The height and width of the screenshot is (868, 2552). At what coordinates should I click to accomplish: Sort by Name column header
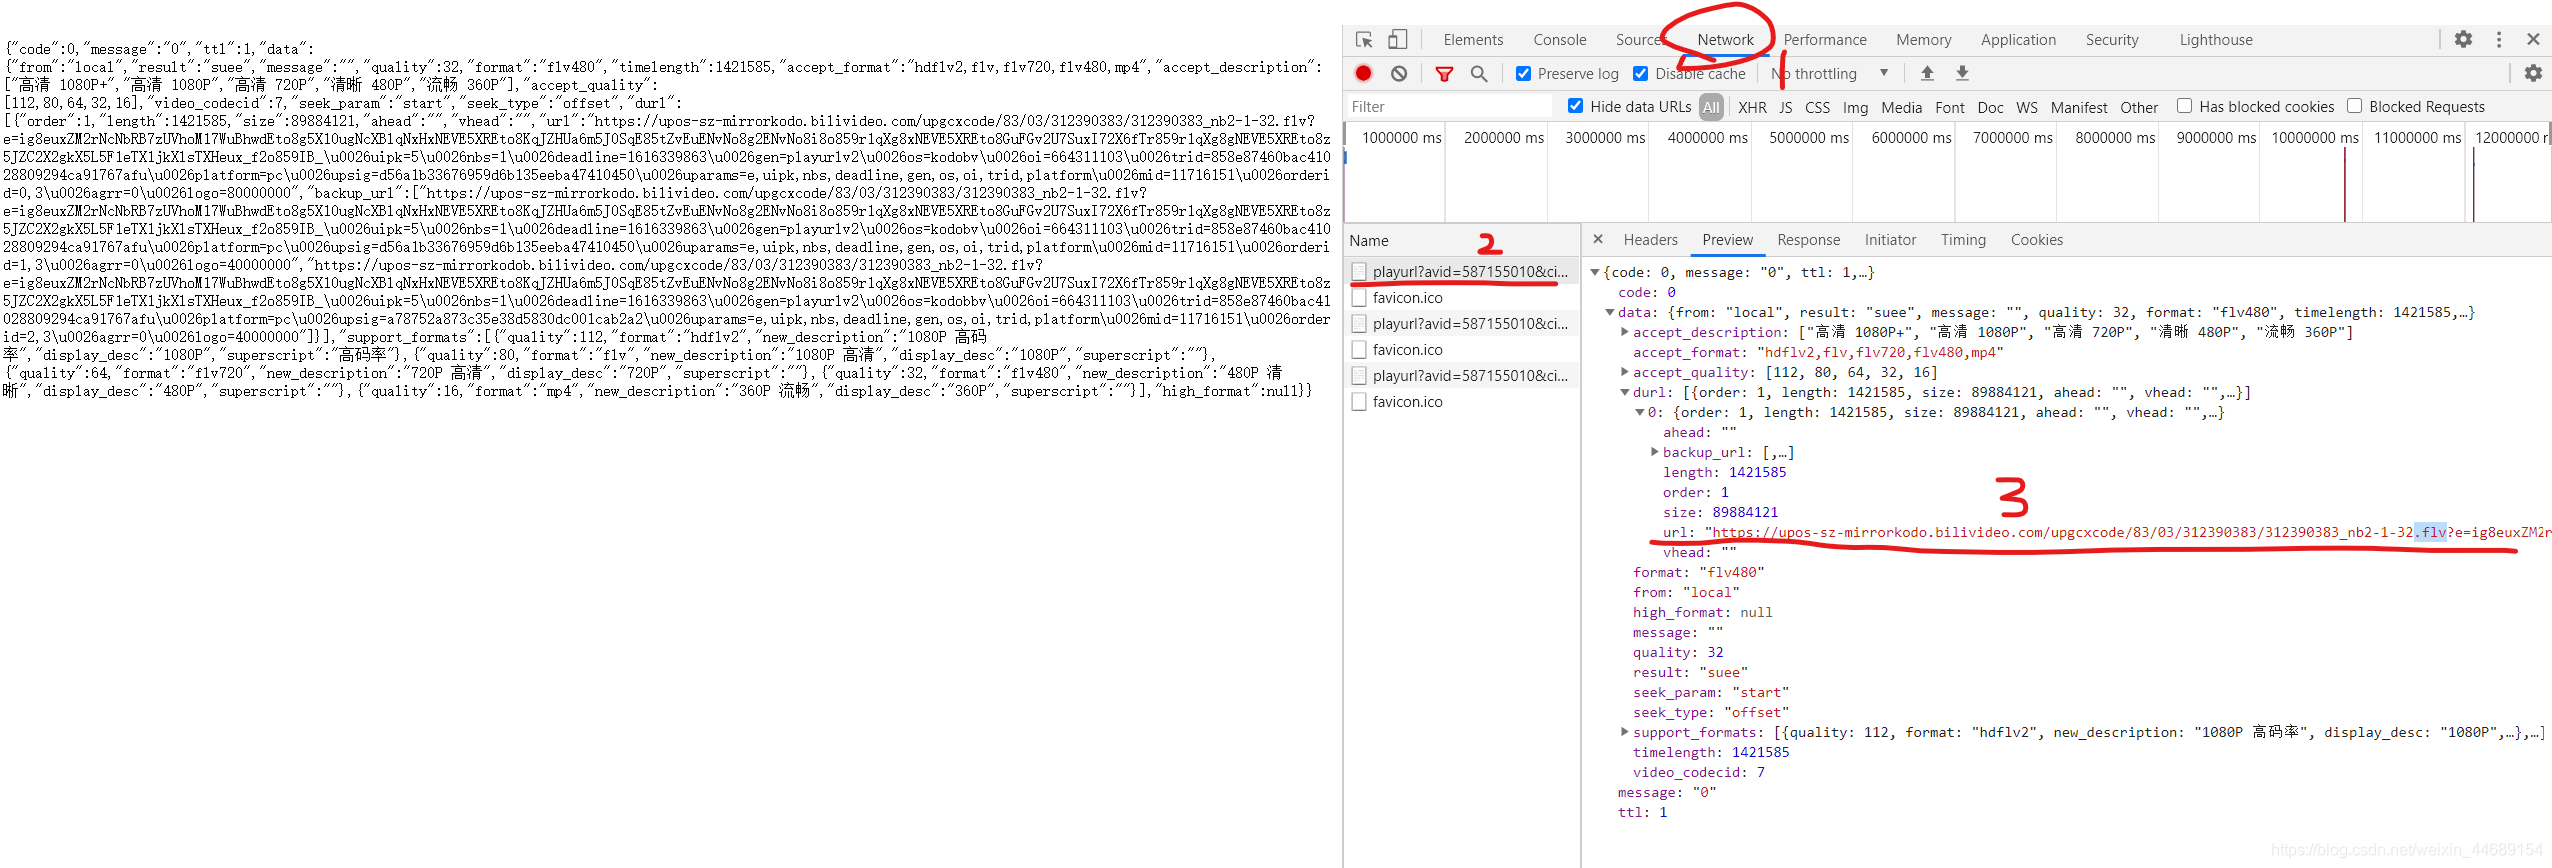tap(1461, 240)
